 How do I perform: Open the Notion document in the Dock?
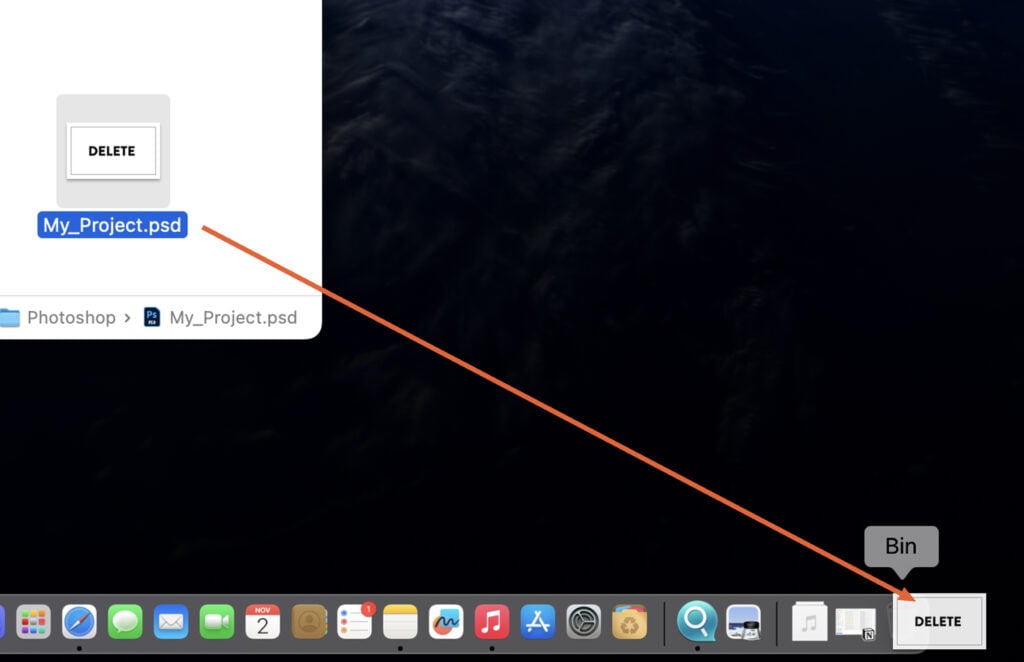tap(856, 622)
